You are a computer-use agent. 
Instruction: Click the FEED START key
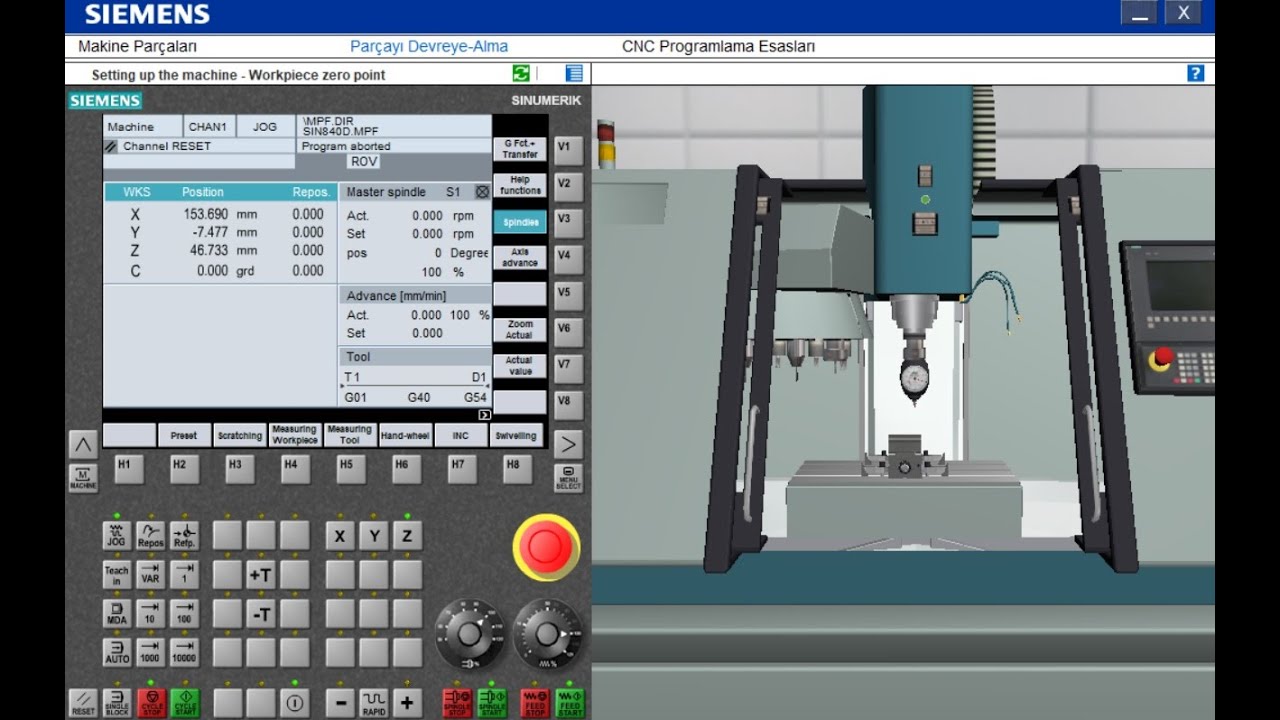tap(569, 702)
